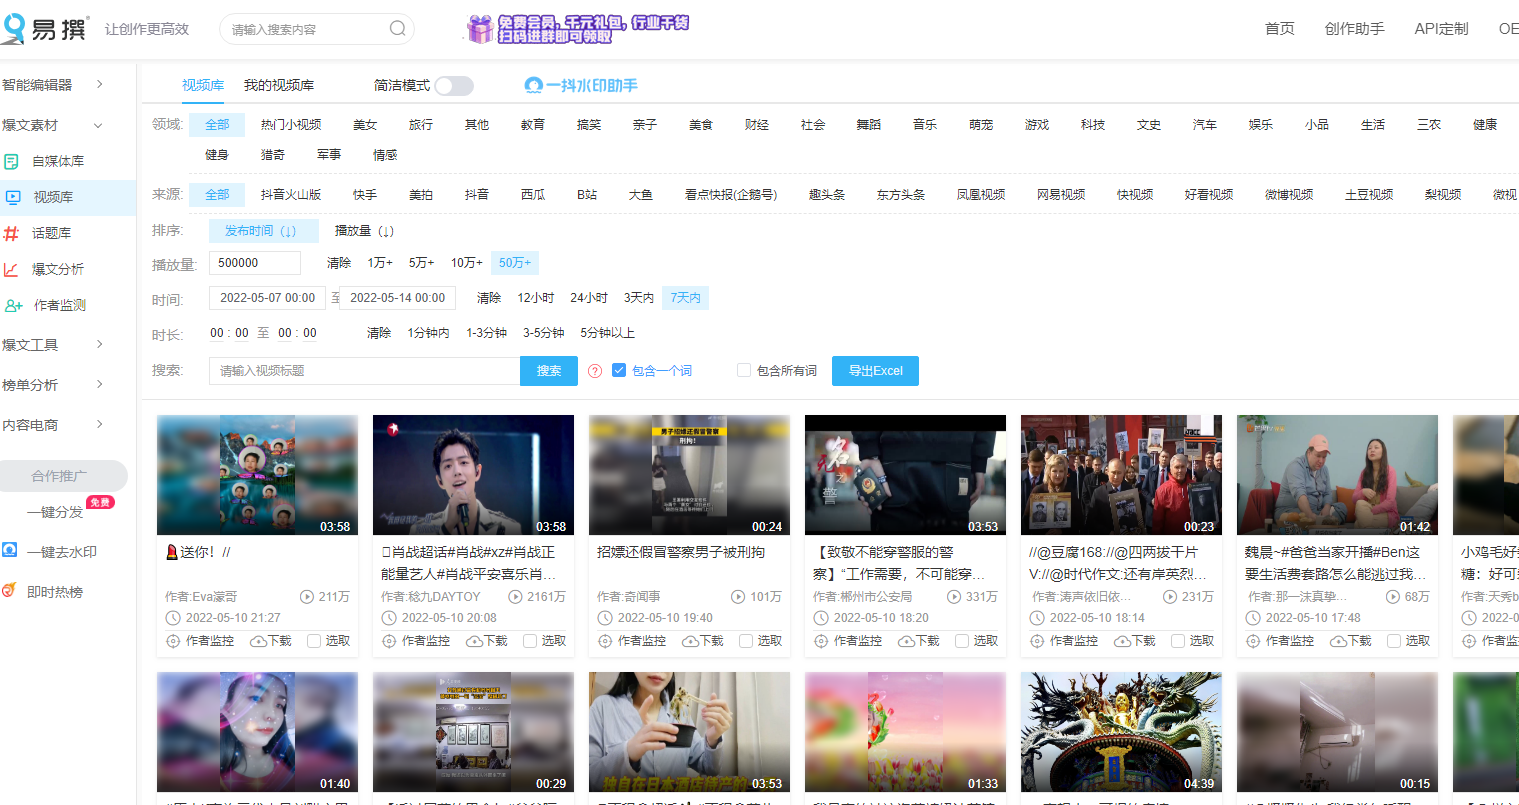This screenshot has width=1519, height=805.
Task: Click the gift promo banner icon
Action: click(481, 29)
